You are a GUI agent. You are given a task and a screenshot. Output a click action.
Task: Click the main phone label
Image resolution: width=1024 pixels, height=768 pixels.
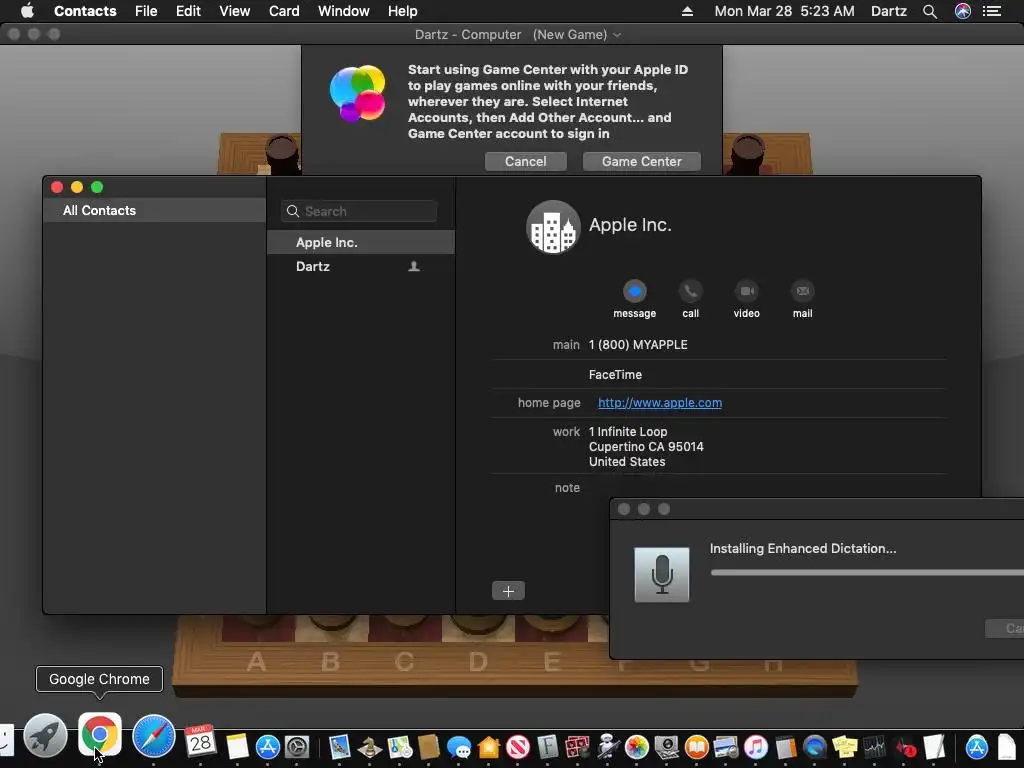(x=566, y=345)
